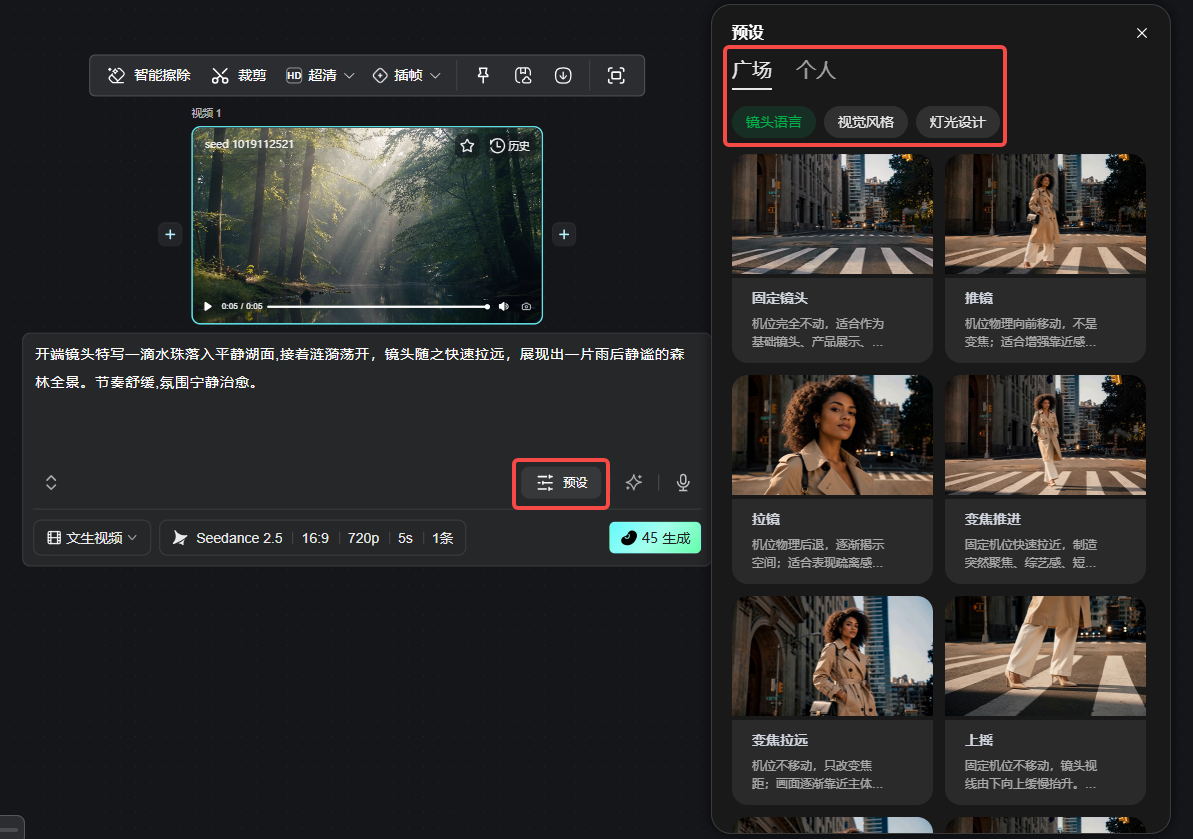This screenshot has width=1193, height=839.
Task: Click the 推镜 preset description text
Action: [1031, 332]
